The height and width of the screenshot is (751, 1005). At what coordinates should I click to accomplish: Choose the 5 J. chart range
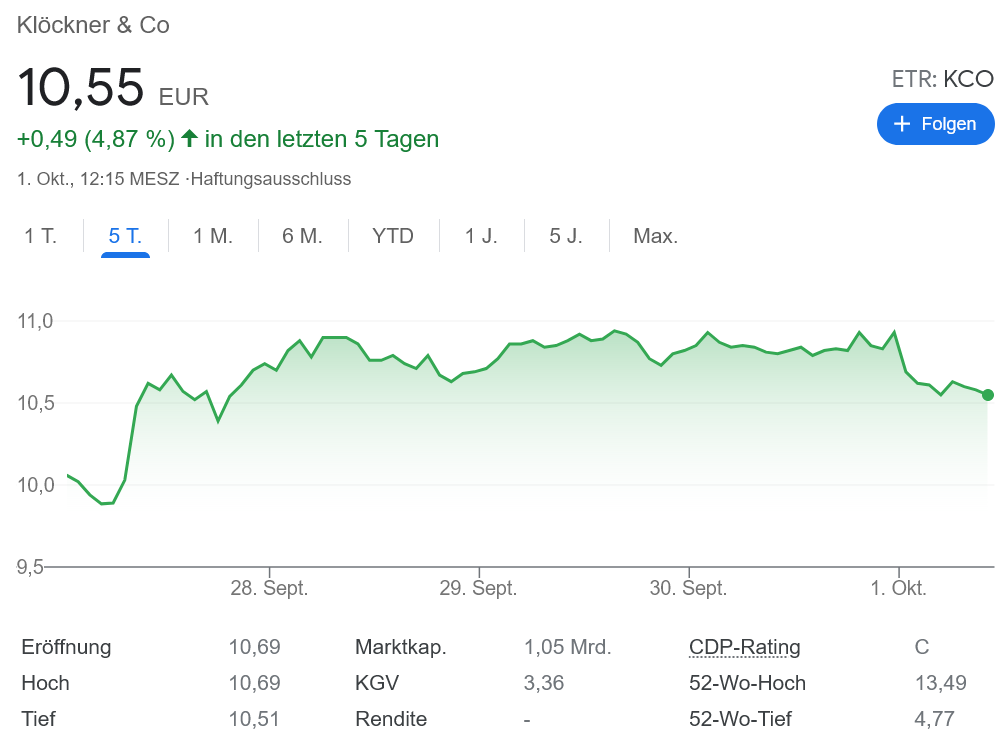pos(566,237)
